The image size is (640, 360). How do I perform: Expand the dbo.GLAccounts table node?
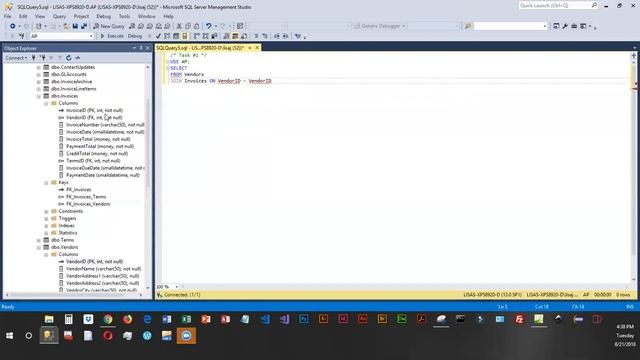click(39, 75)
